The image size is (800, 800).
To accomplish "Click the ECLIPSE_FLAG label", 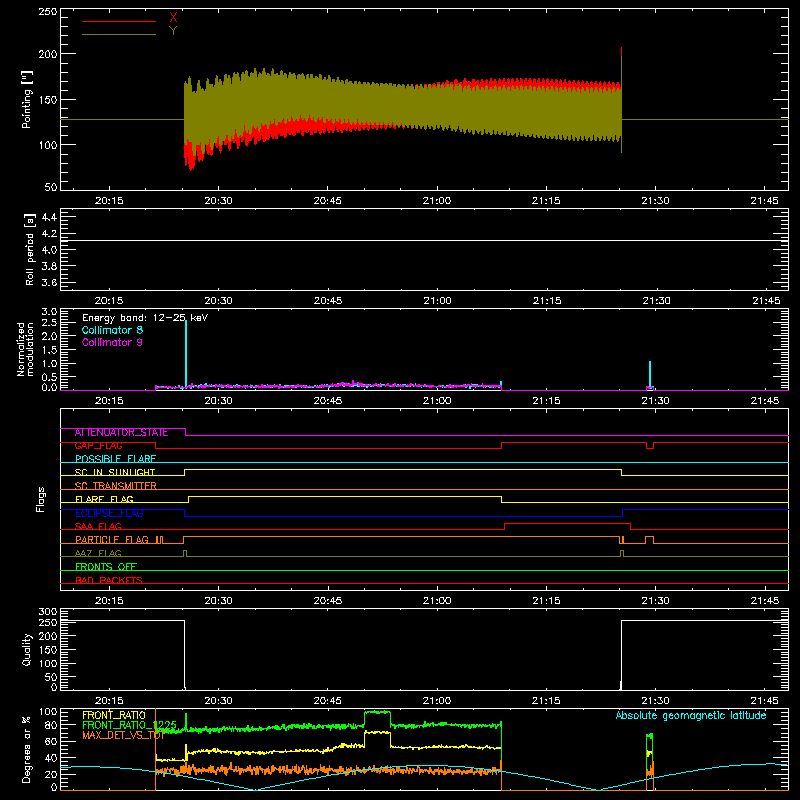I will pyautogui.click(x=109, y=513).
